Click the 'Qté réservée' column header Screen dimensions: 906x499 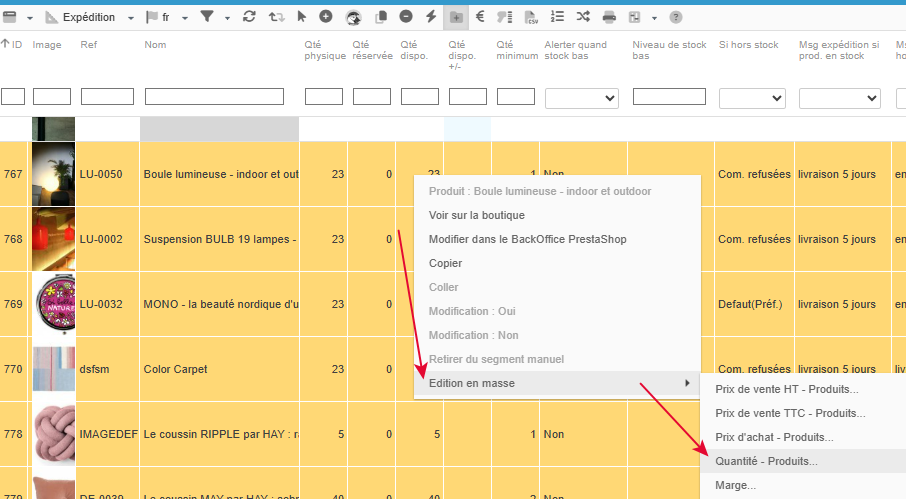[x=373, y=50]
